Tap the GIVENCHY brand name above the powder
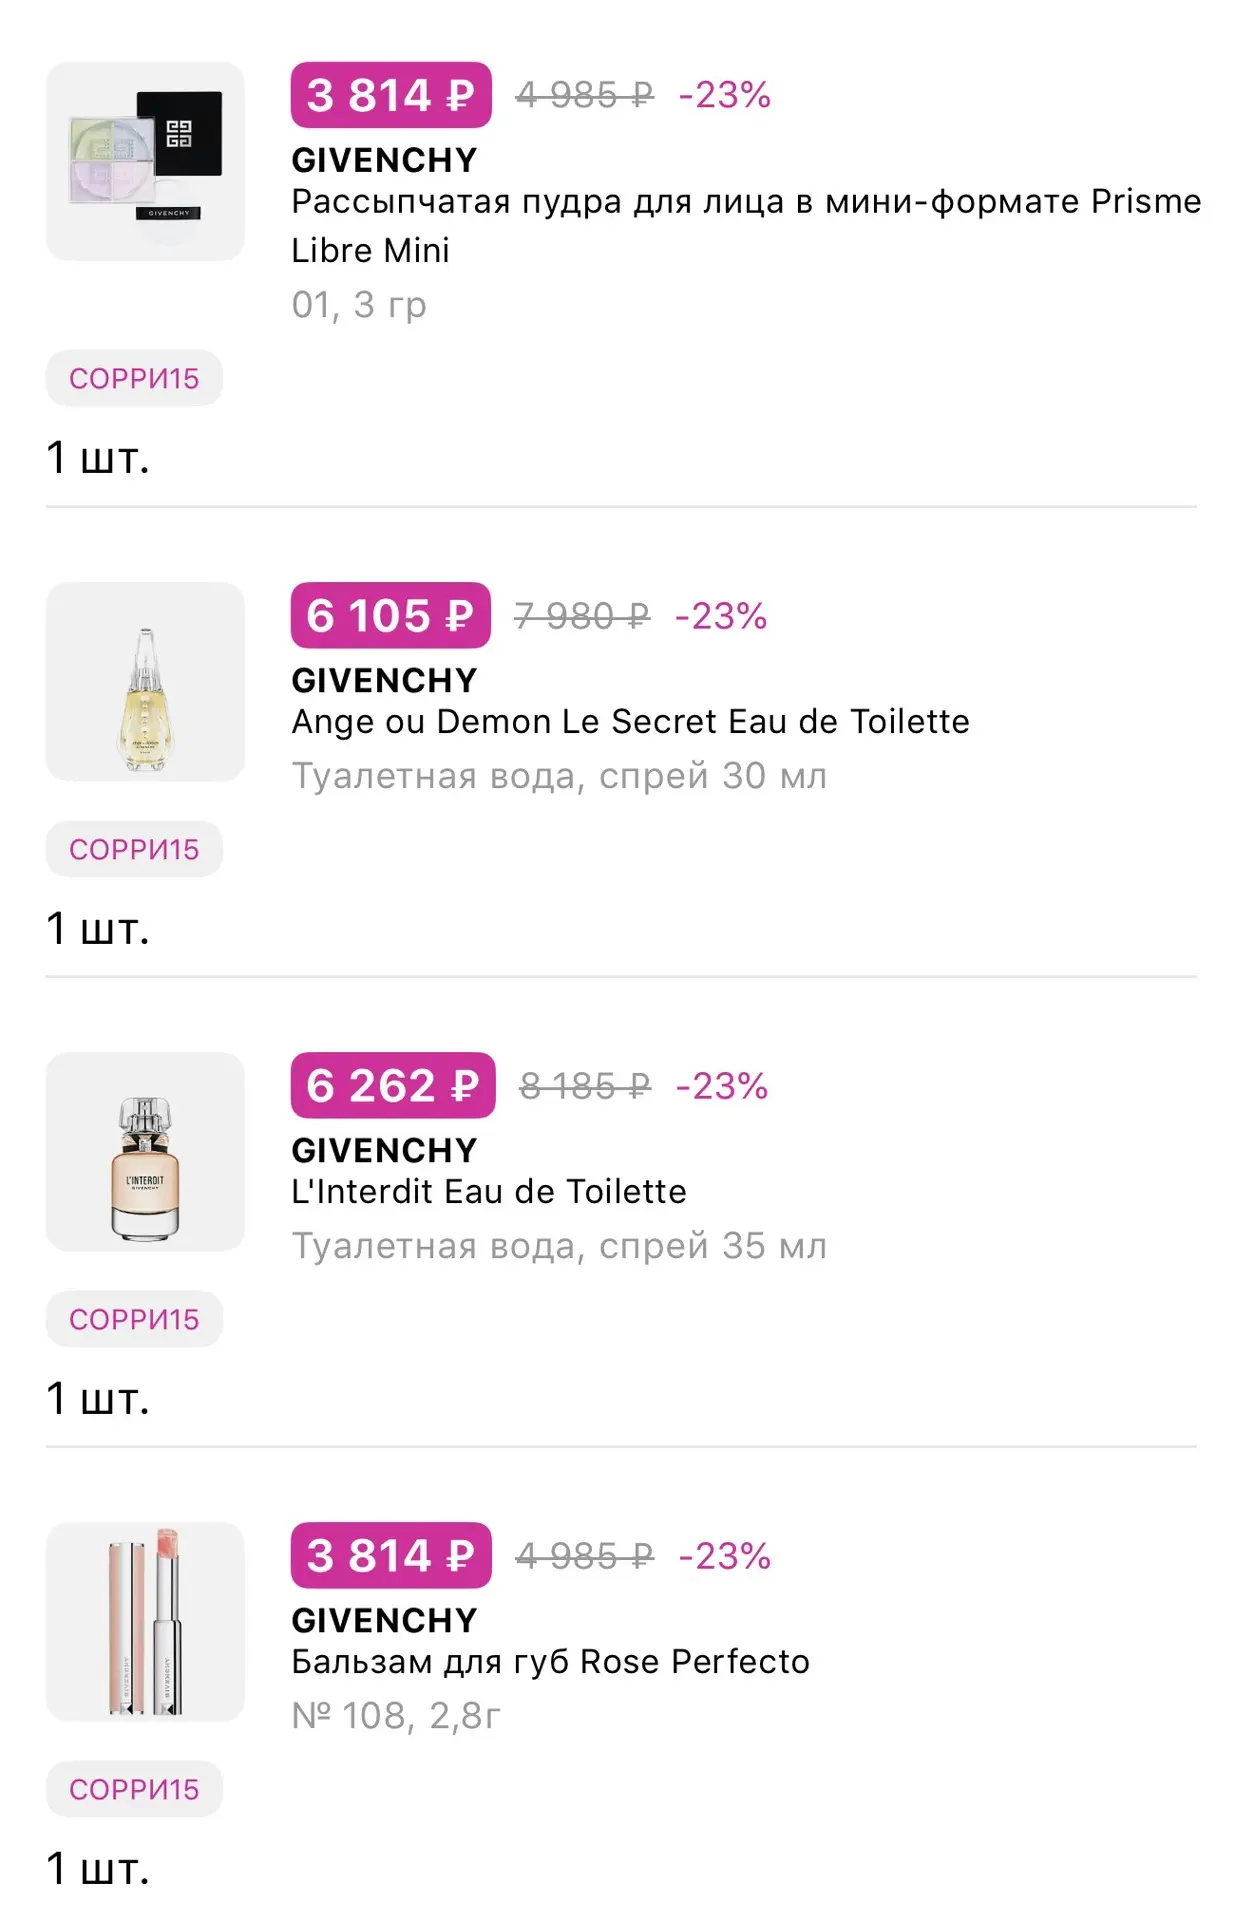1254x1920 pixels. coord(384,160)
